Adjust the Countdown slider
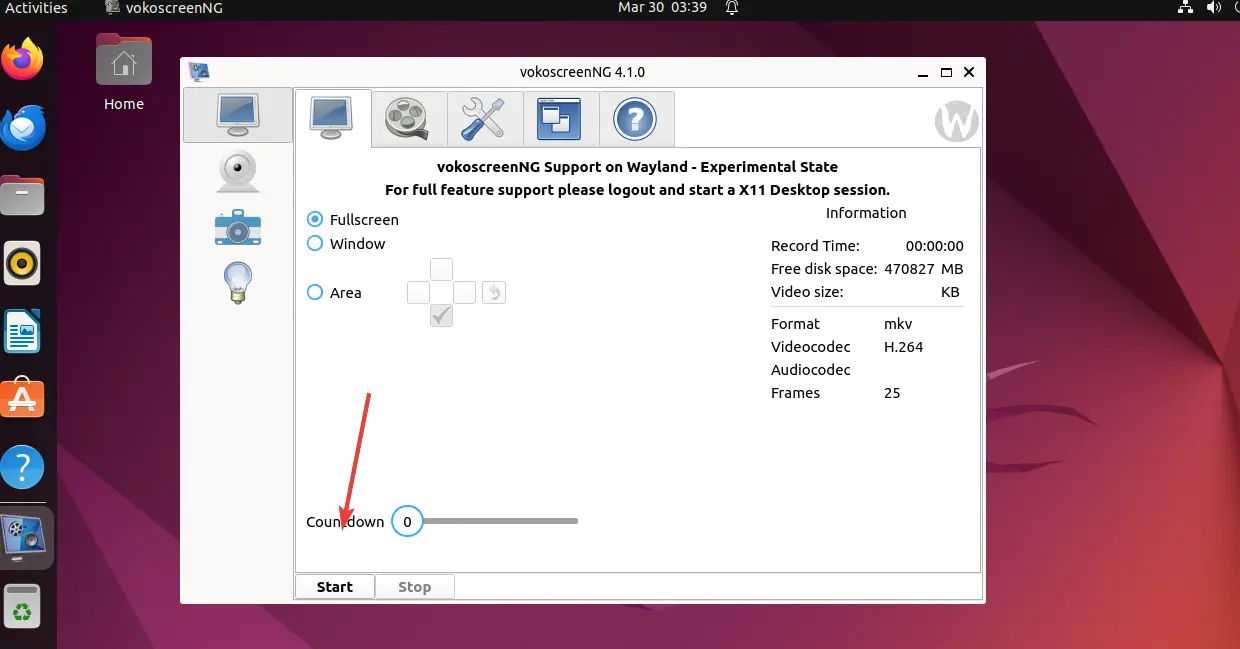Image resolution: width=1240 pixels, height=649 pixels. pyautogui.click(x=407, y=521)
